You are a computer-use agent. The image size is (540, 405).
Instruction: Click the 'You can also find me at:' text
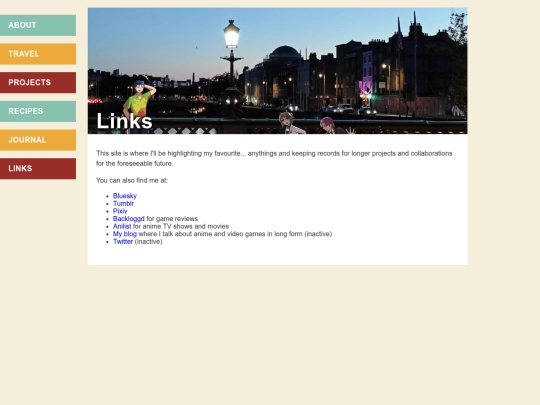(x=132, y=180)
